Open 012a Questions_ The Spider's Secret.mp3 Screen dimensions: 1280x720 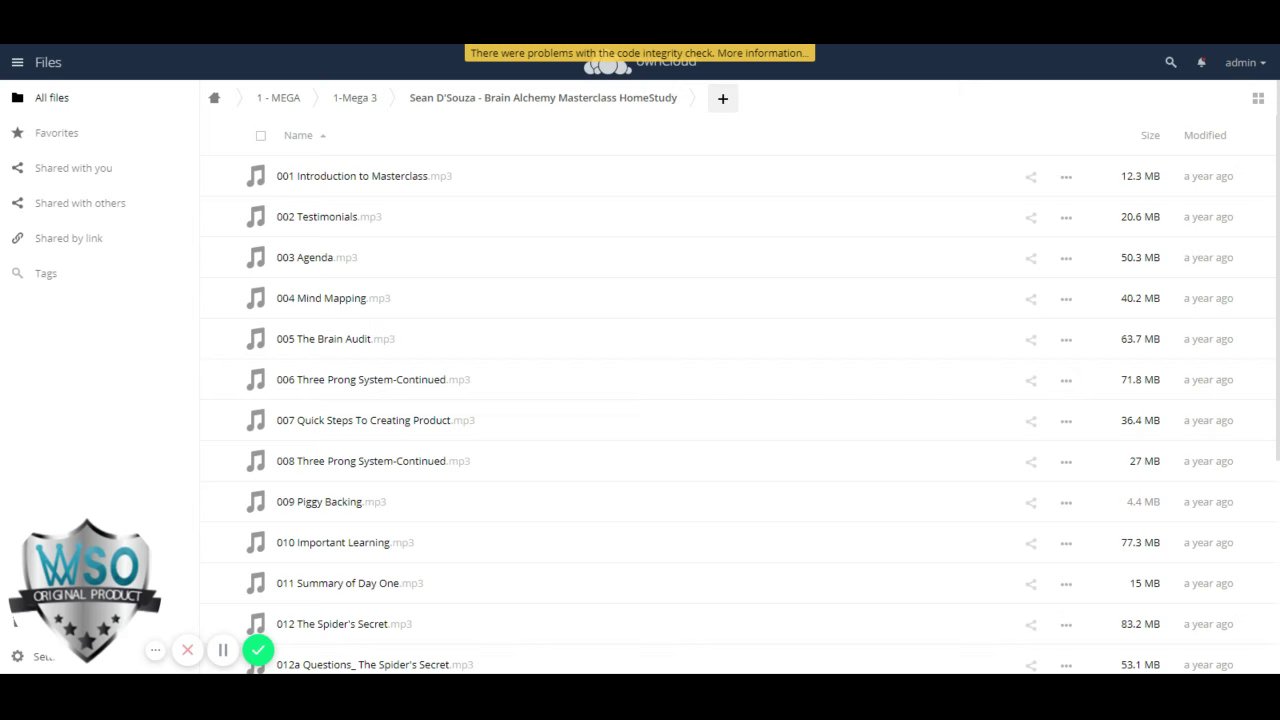375,665
